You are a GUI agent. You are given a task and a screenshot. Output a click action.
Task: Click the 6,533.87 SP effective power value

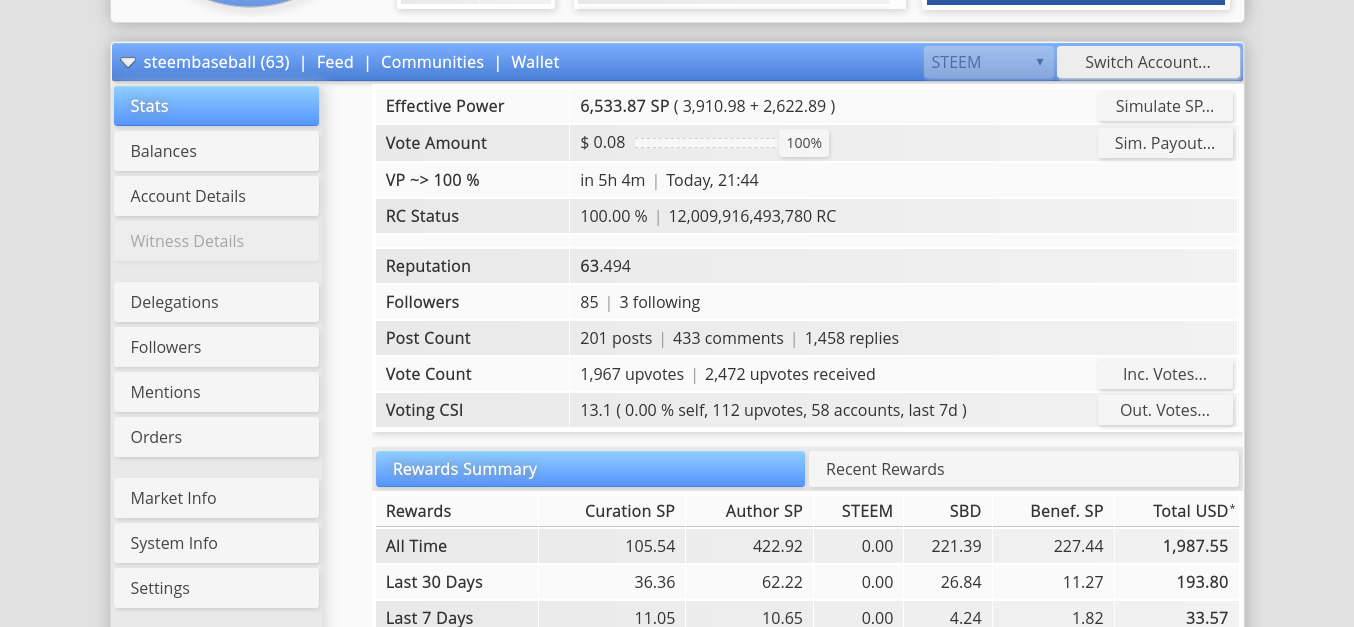[x=624, y=106]
